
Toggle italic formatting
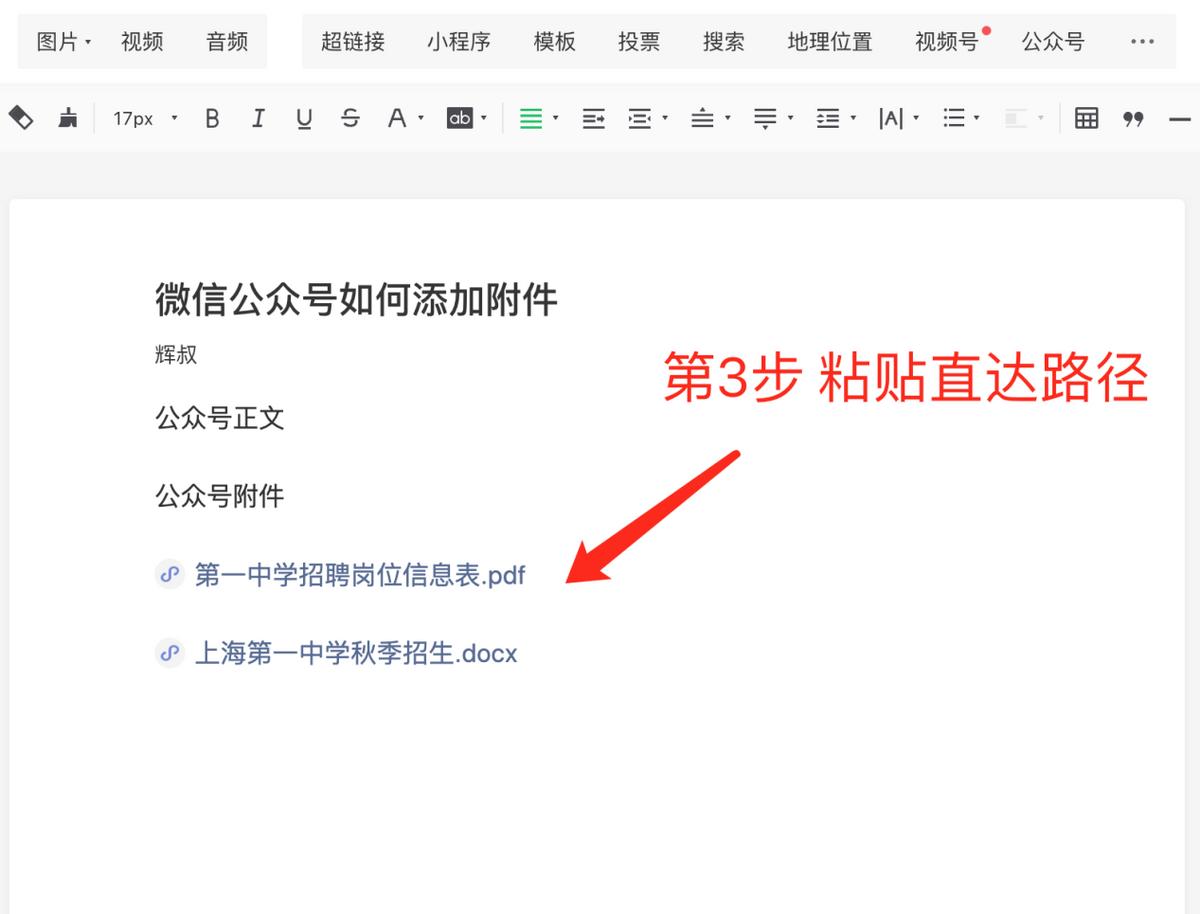pos(258,117)
